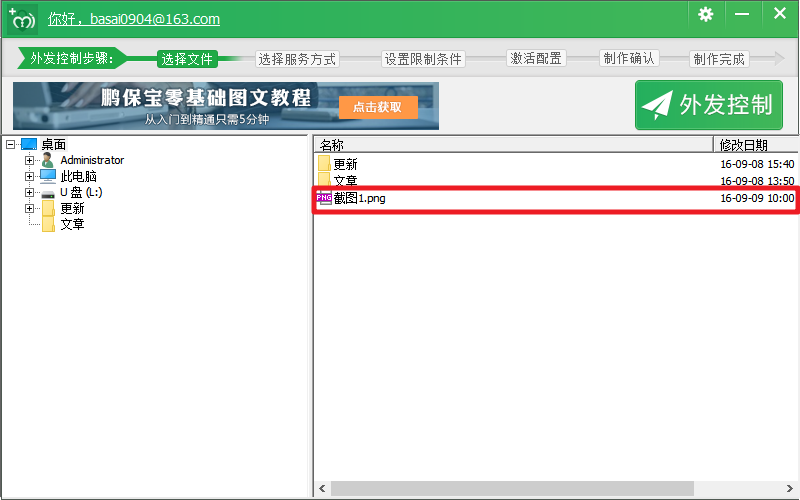The image size is (800, 500).
Task: Click the U 盘 (L:) drive icon
Action: click(48, 192)
